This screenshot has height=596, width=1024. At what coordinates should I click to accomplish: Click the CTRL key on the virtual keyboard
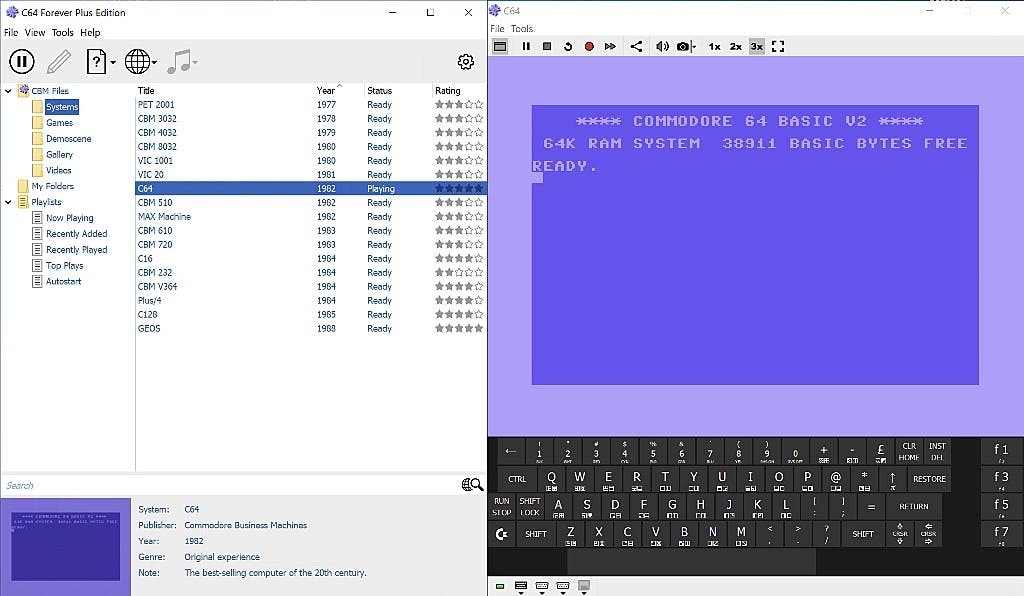517,478
